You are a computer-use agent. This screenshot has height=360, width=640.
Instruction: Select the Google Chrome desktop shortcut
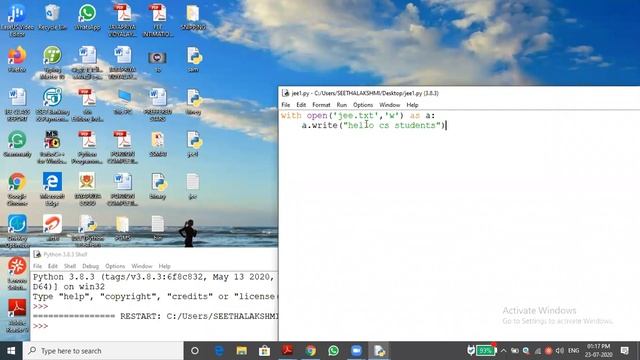(x=17, y=189)
